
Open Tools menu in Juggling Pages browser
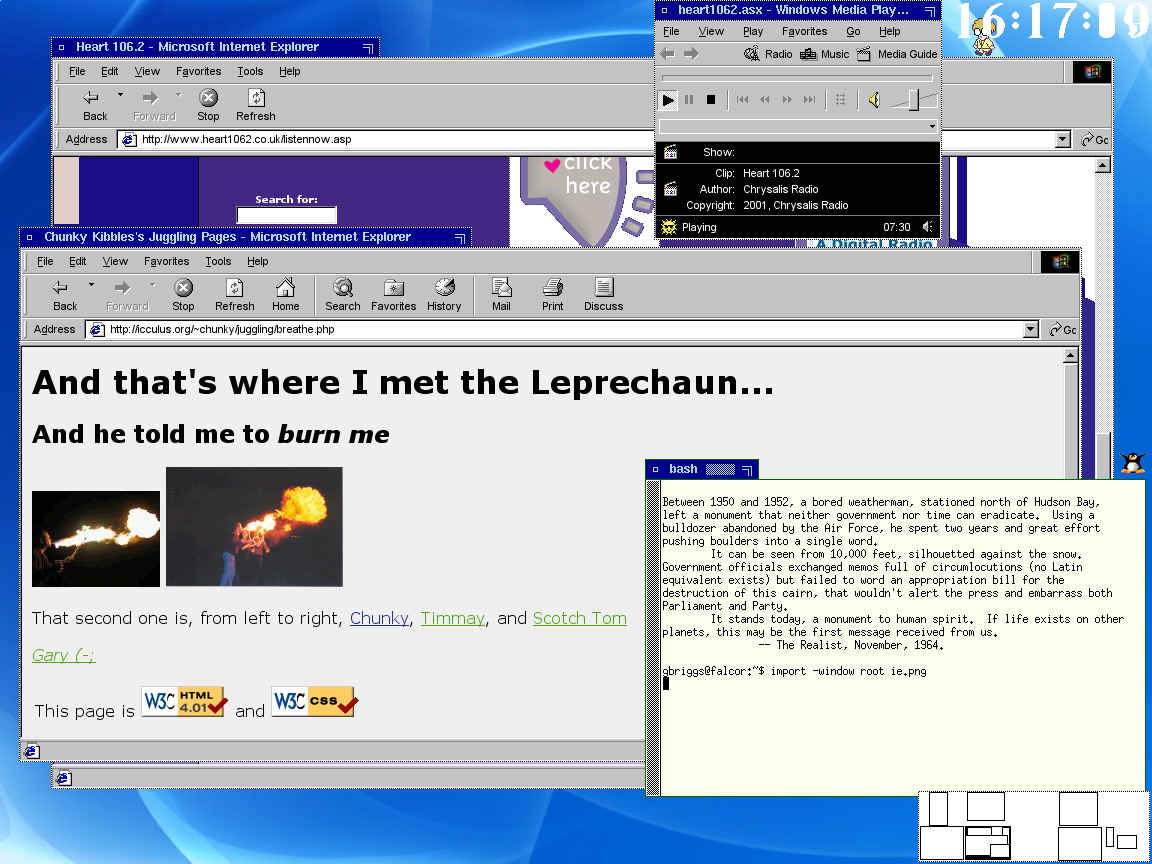pos(218,261)
